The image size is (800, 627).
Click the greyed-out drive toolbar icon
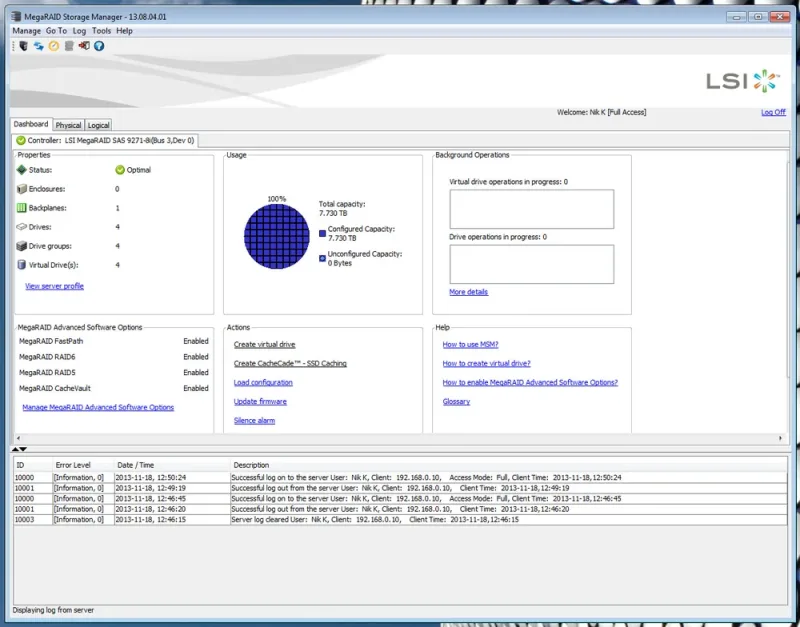tap(69, 46)
